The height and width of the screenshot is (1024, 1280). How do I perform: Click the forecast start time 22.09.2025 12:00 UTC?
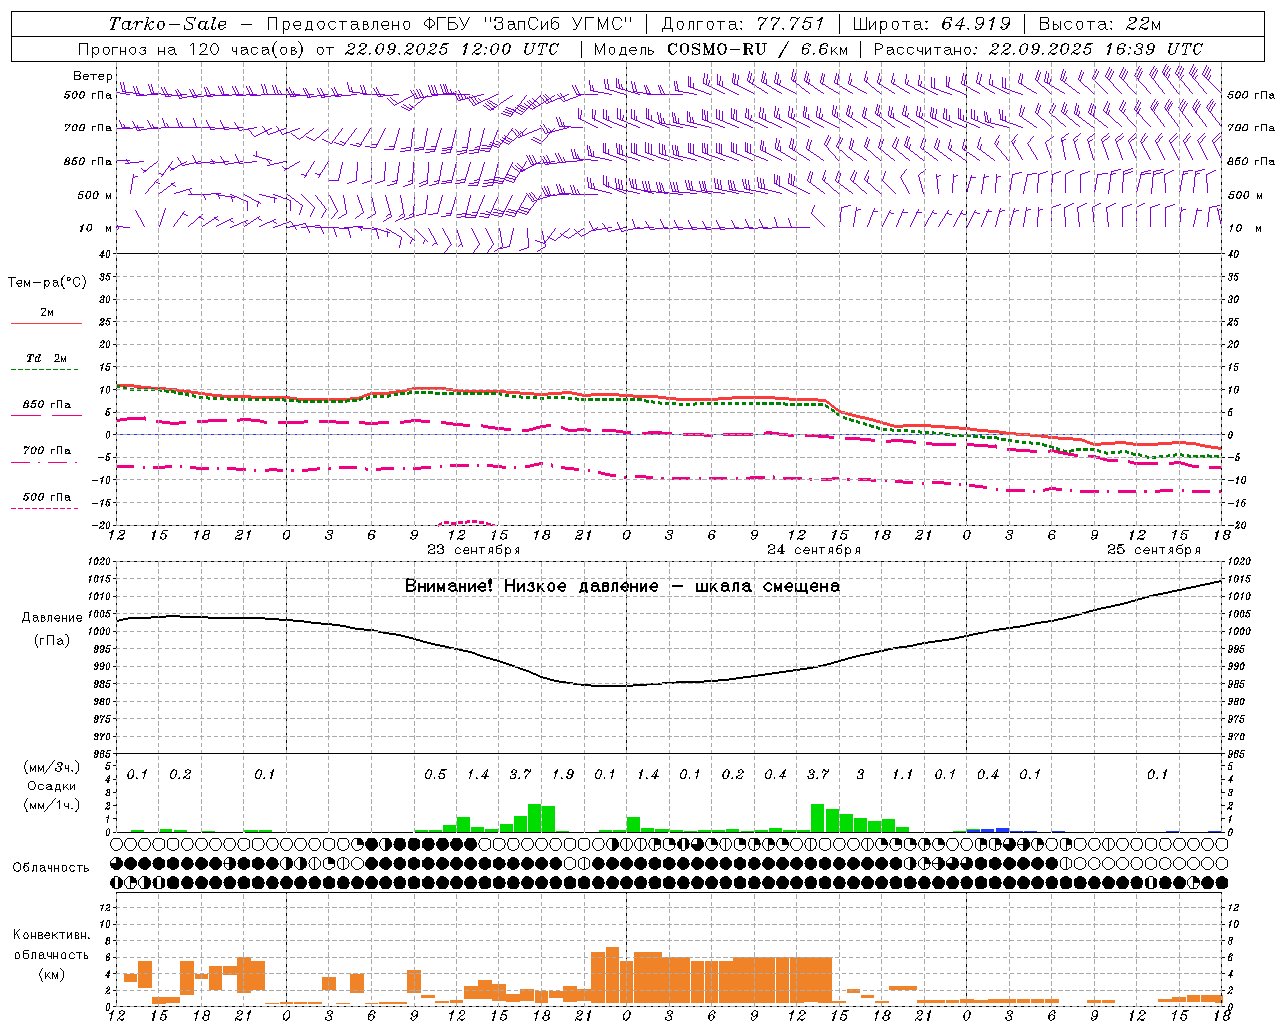click(x=452, y=49)
